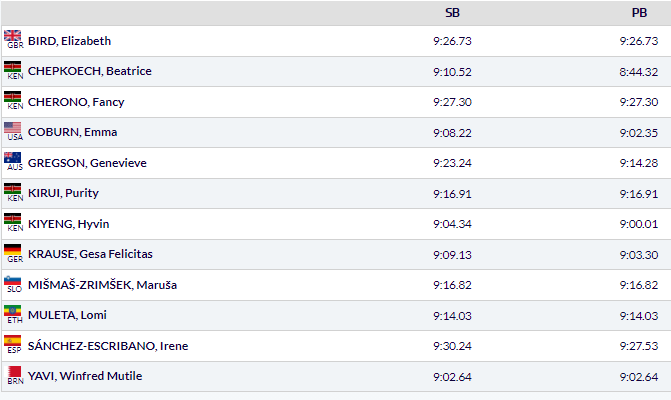Viewport: 671px width, 400px height.
Task: Click Beatrice Chepkoech's personal best 8:44.32
Action: [638, 72]
